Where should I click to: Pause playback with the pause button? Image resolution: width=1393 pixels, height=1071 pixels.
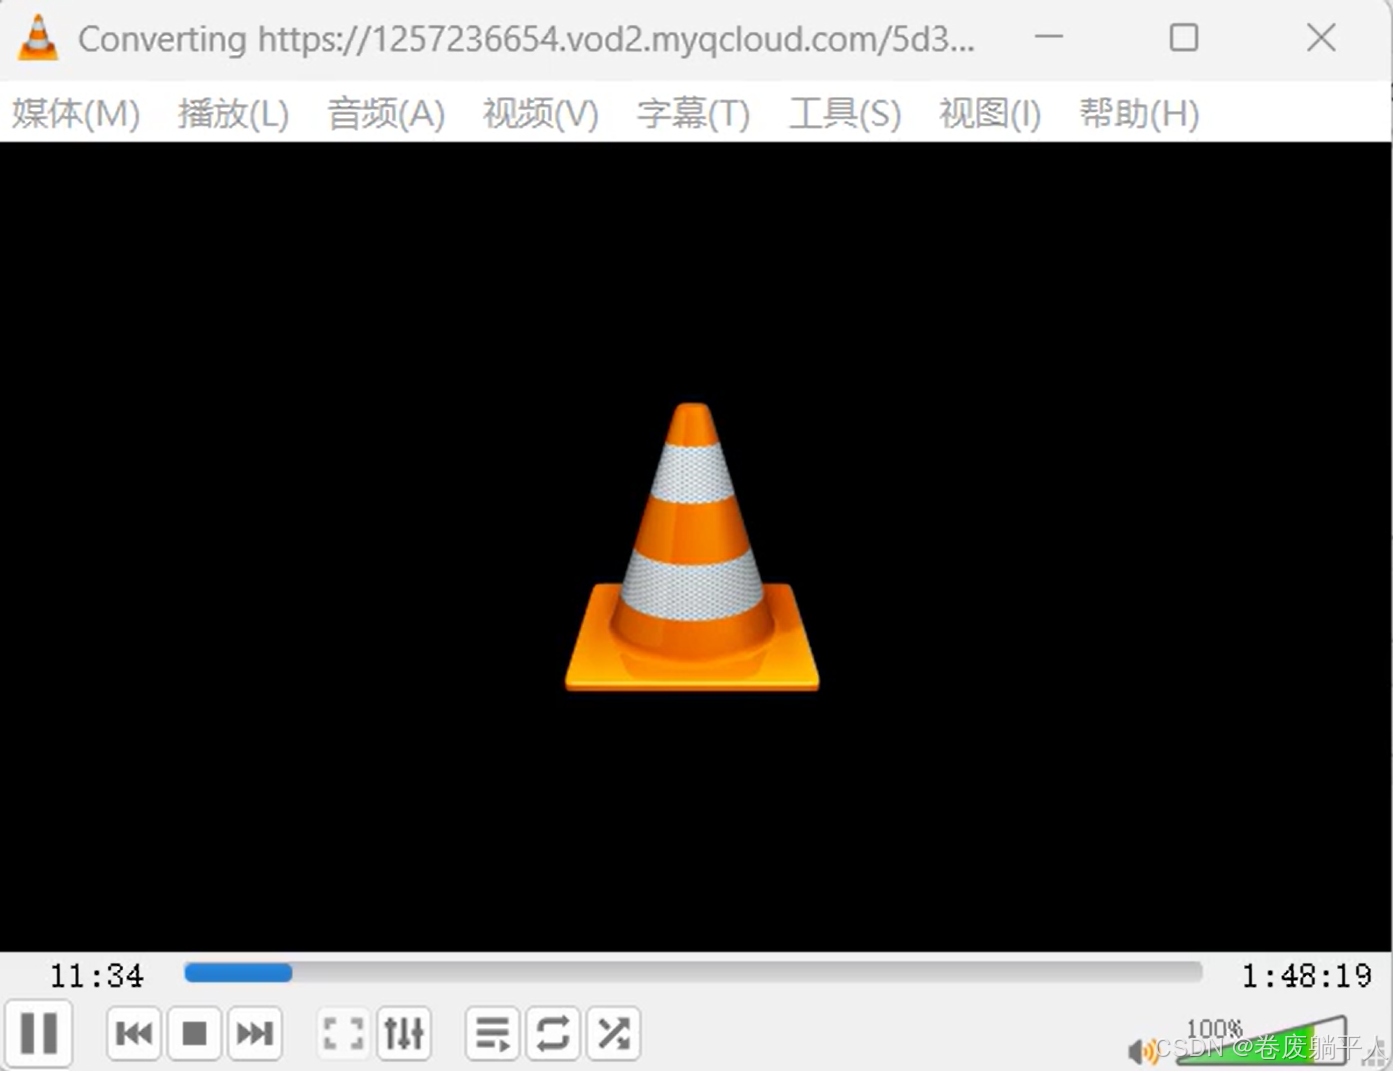click(38, 1033)
